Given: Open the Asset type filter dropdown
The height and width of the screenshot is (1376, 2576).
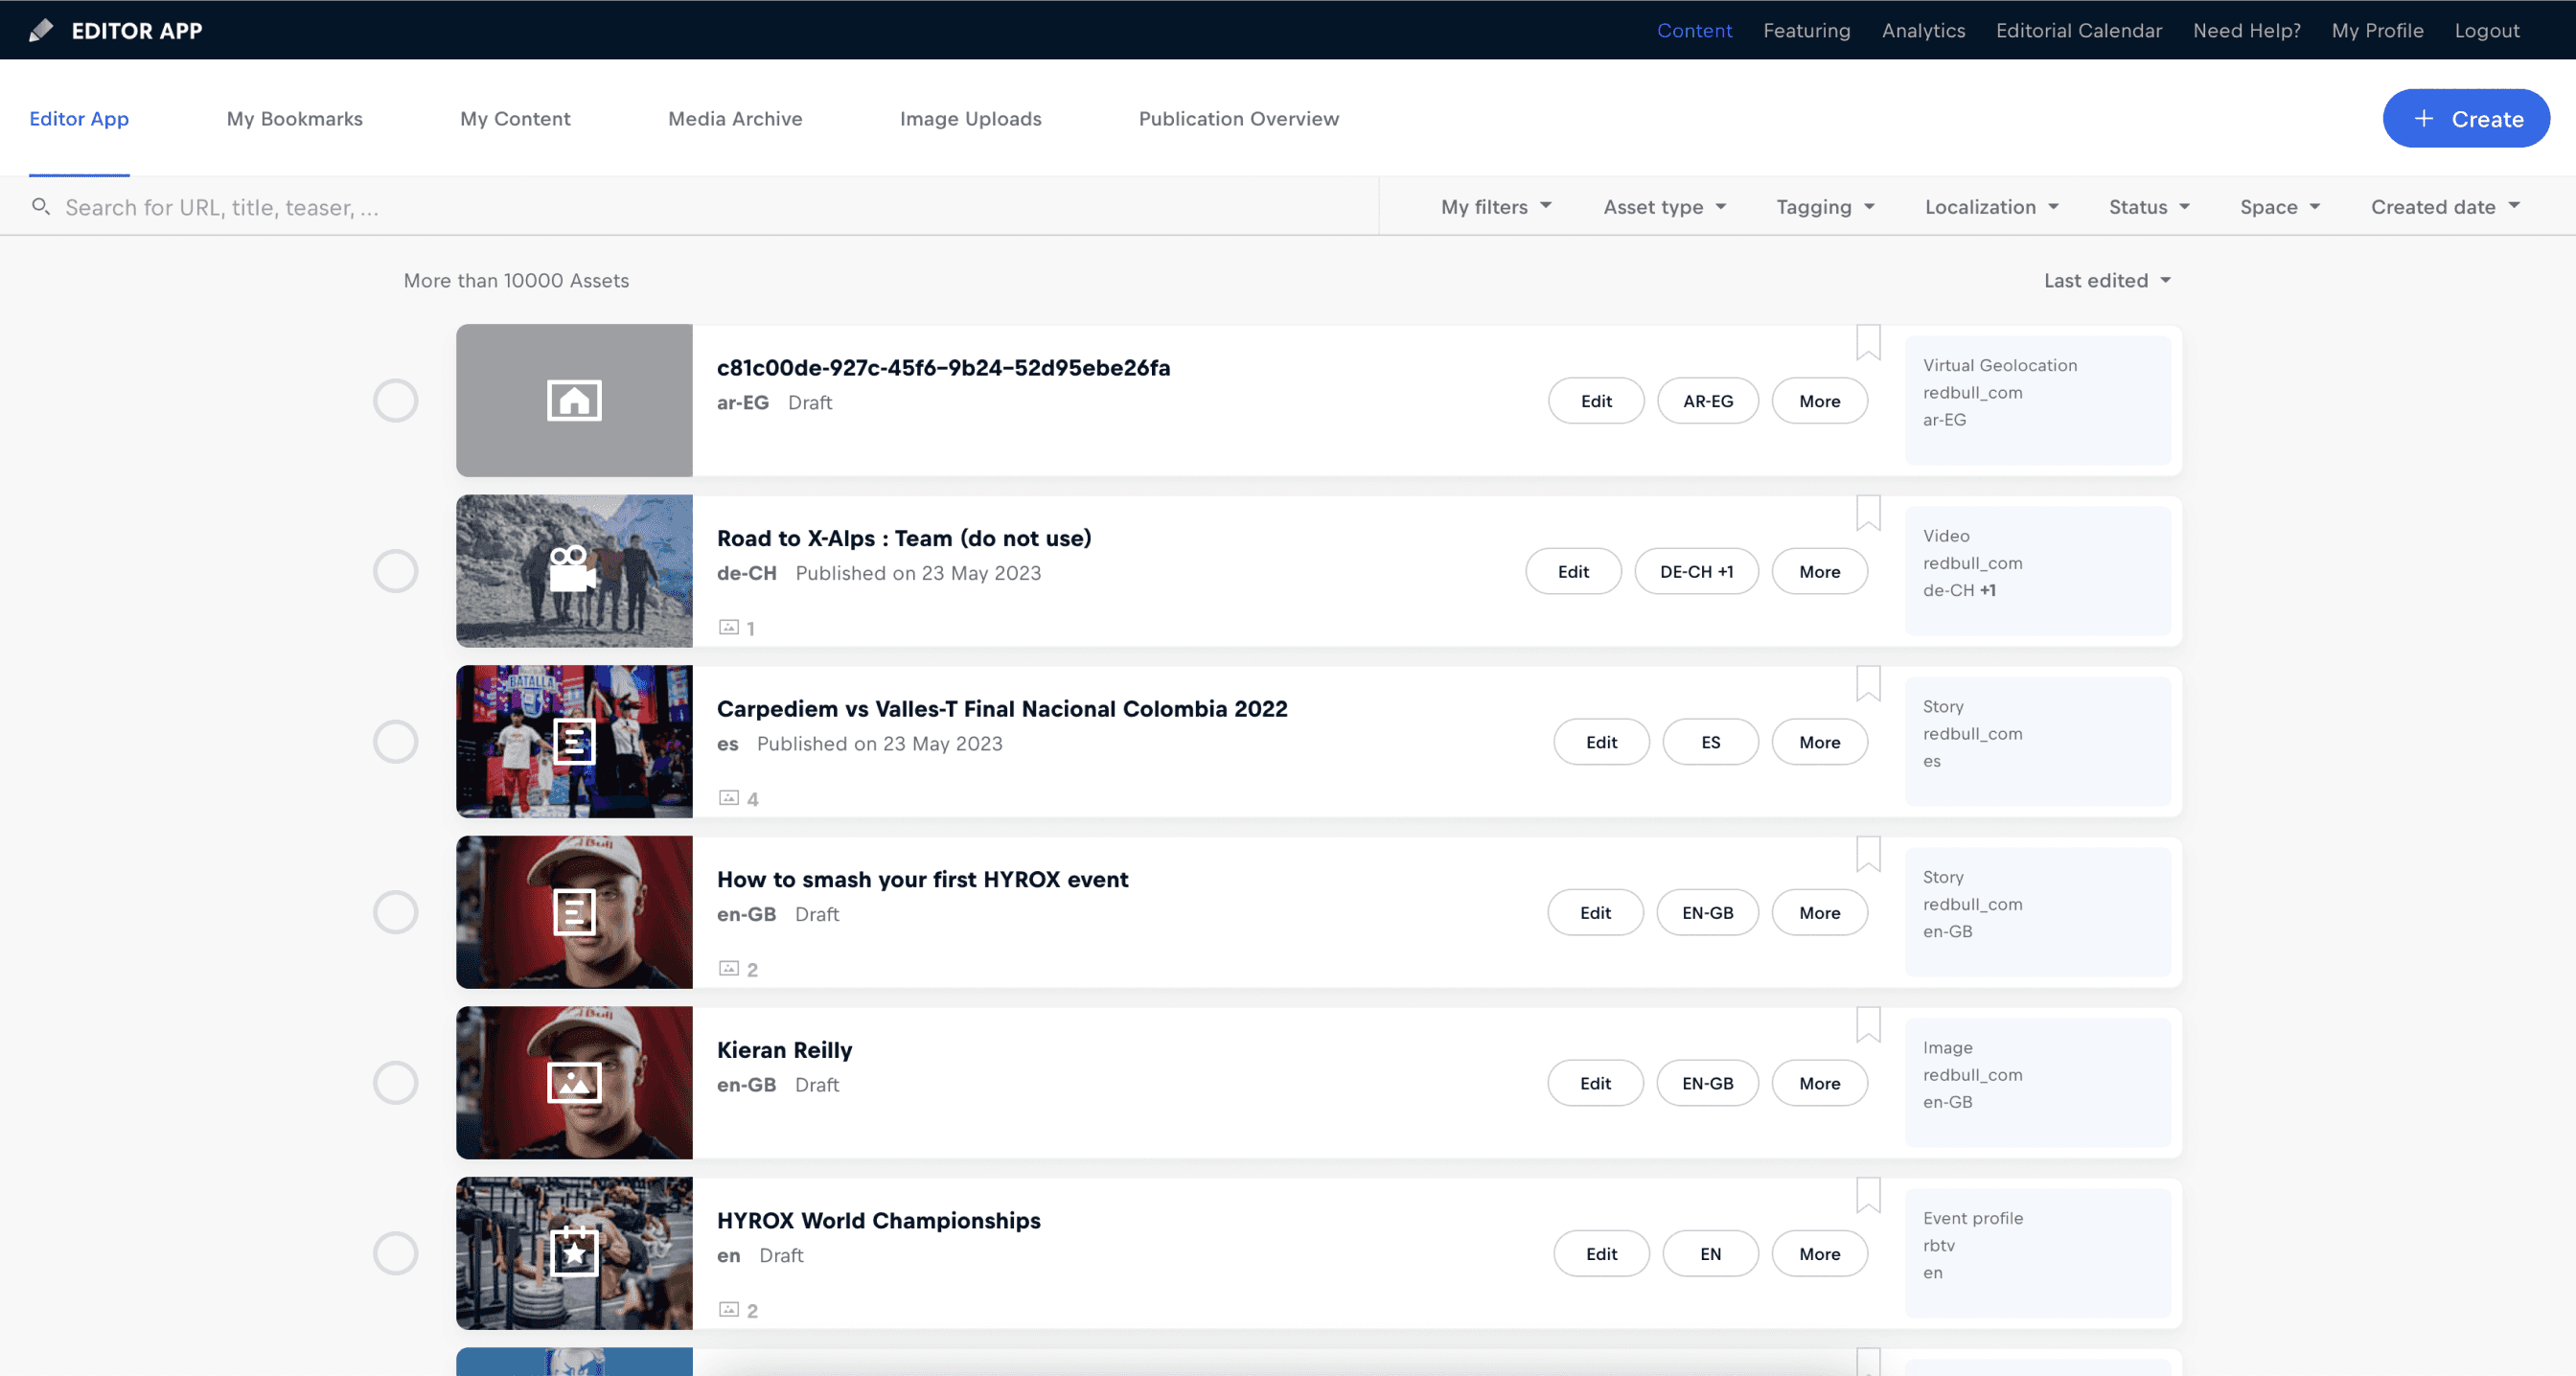Looking at the screenshot, I should click(x=1664, y=207).
